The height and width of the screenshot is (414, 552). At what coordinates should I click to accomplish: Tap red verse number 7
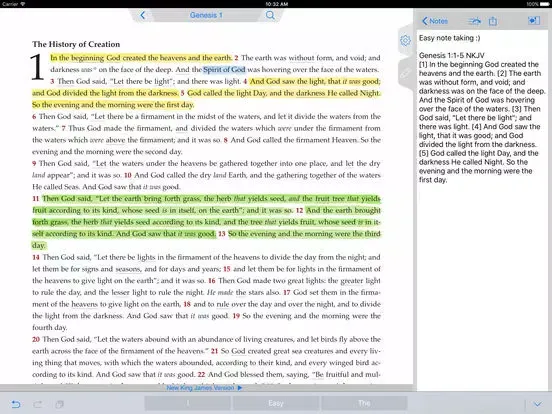pyautogui.click(x=64, y=128)
